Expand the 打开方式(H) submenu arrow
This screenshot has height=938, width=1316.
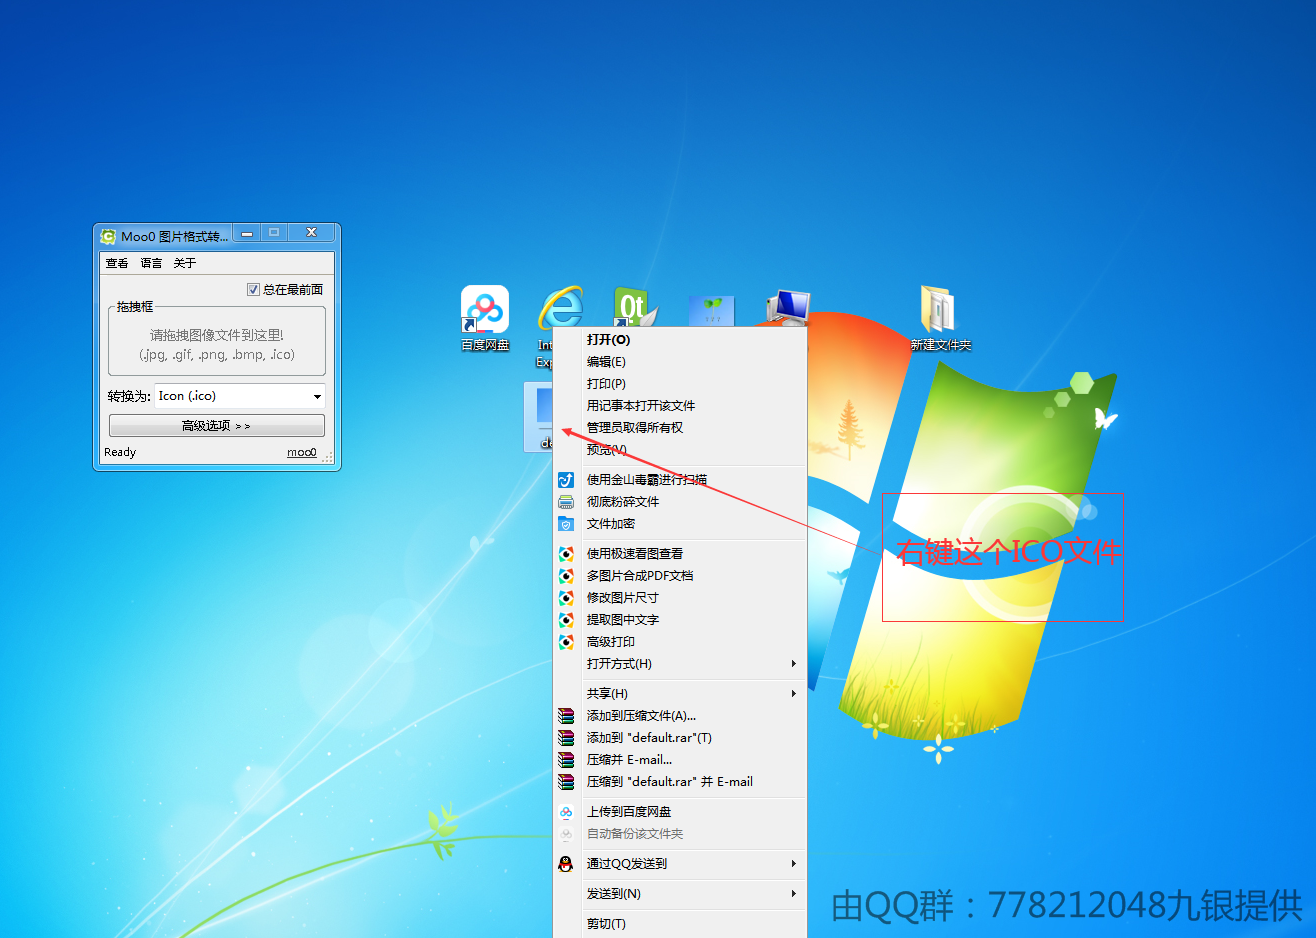(x=794, y=664)
